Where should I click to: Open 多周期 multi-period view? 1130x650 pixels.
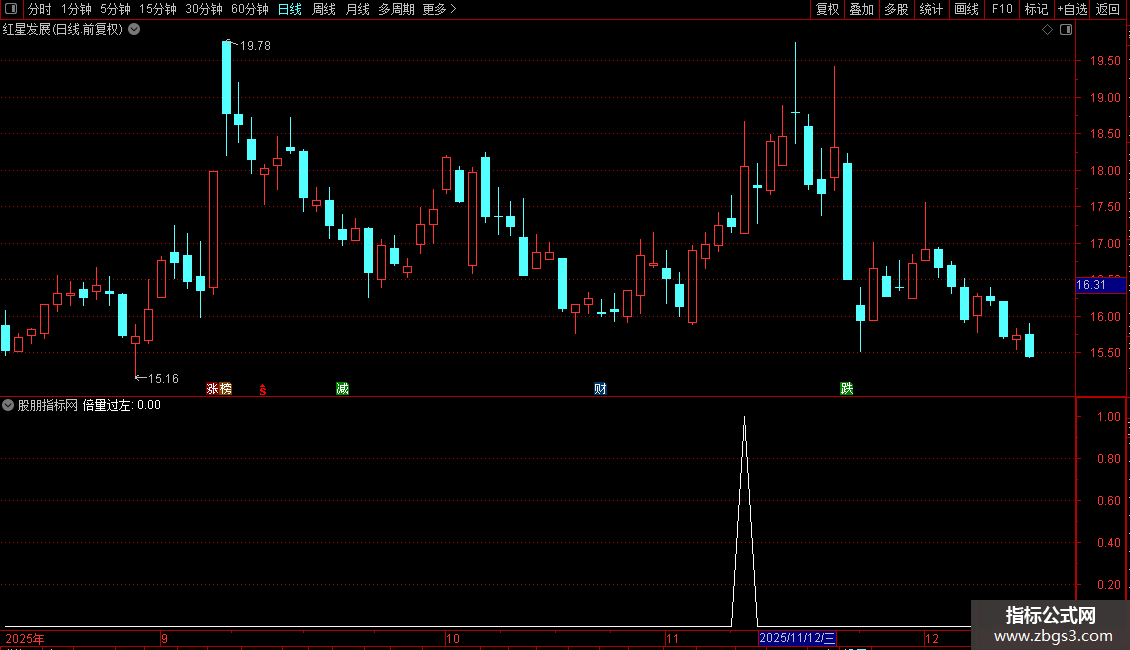[396, 9]
